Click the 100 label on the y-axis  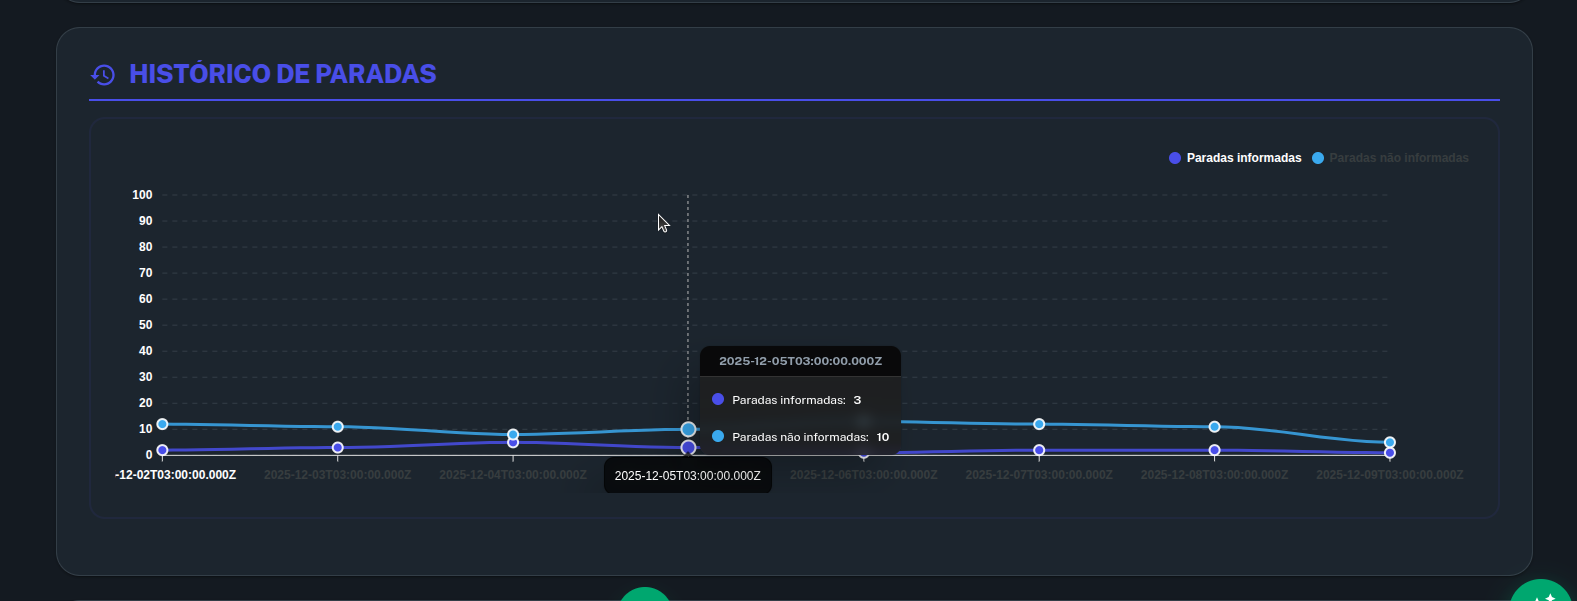142,195
